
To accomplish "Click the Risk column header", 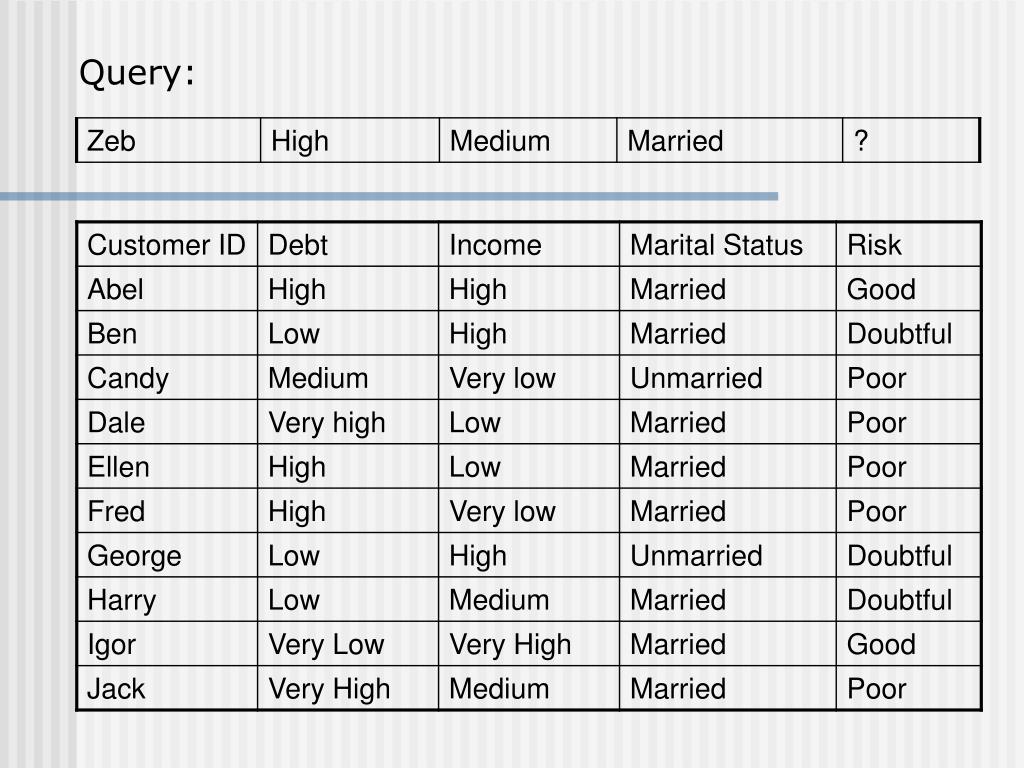I will [908, 245].
